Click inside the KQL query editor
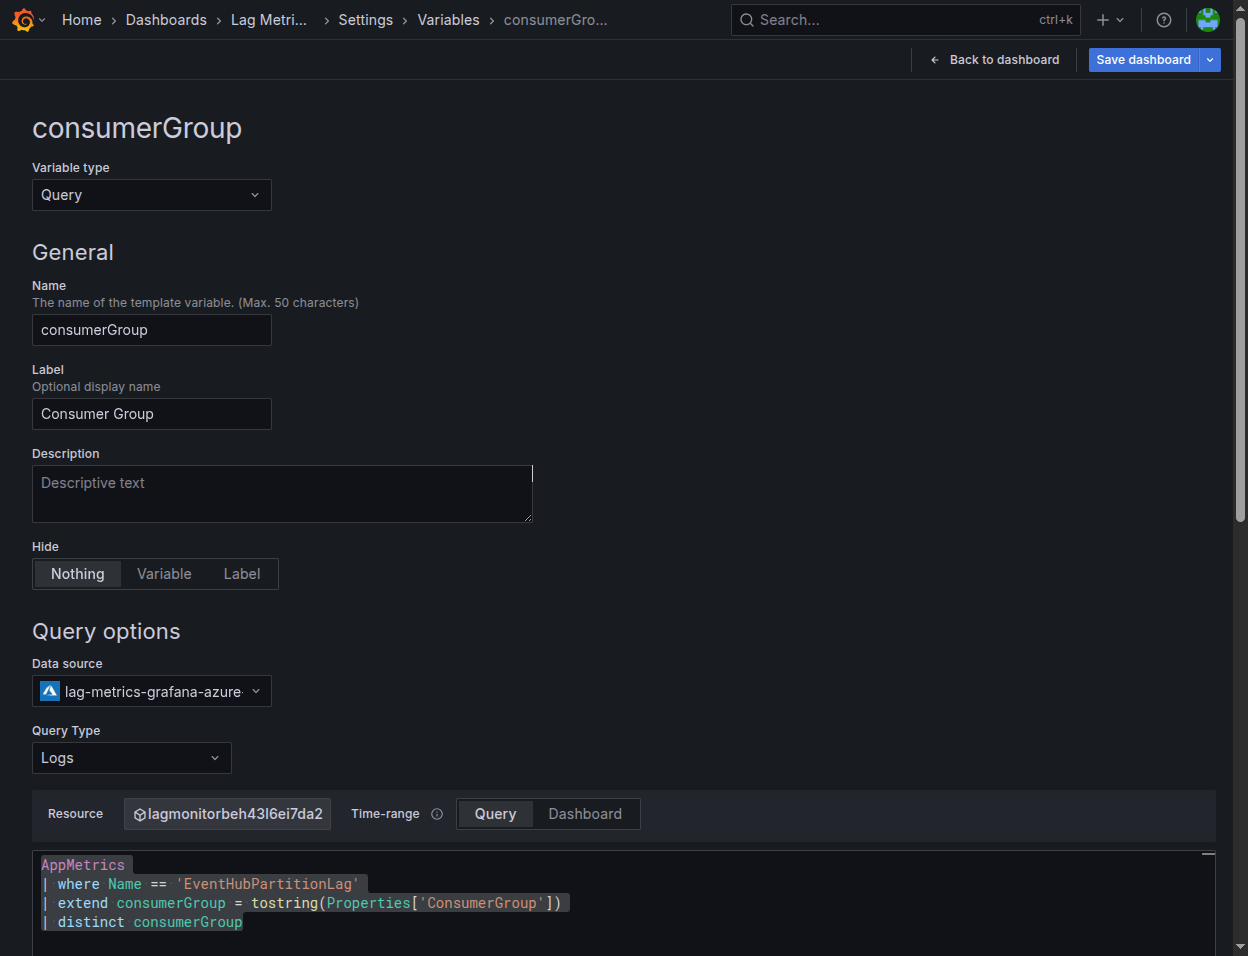This screenshot has height=956, width=1248. pos(624,903)
